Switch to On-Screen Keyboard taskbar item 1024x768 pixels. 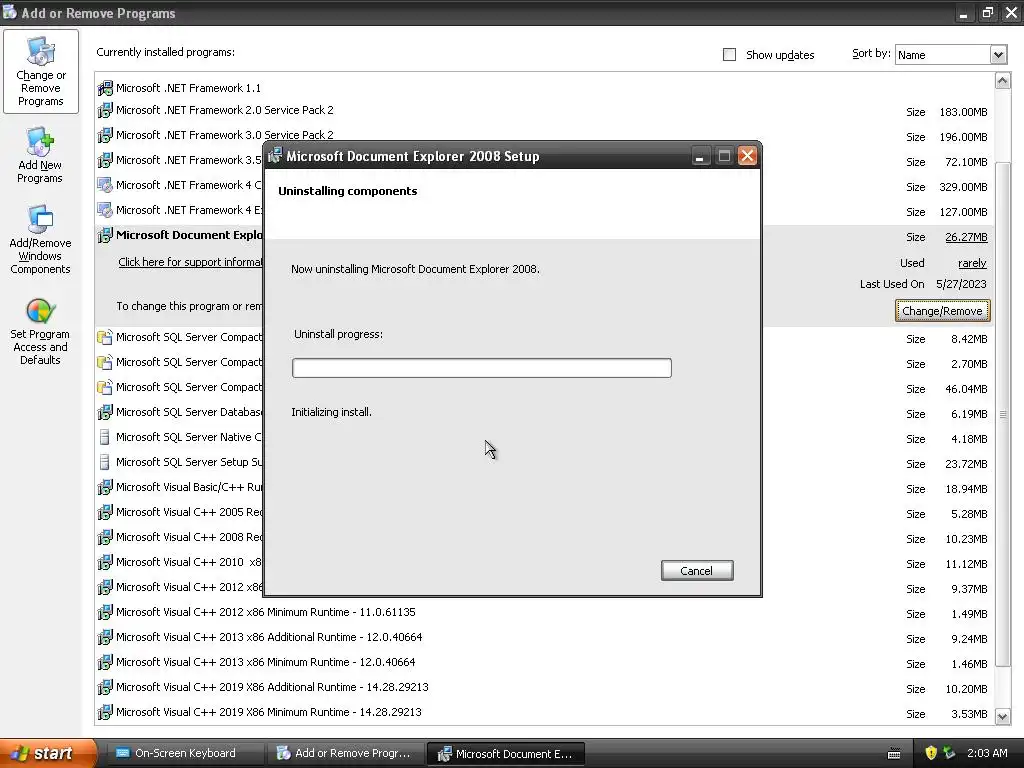coord(185,753)
